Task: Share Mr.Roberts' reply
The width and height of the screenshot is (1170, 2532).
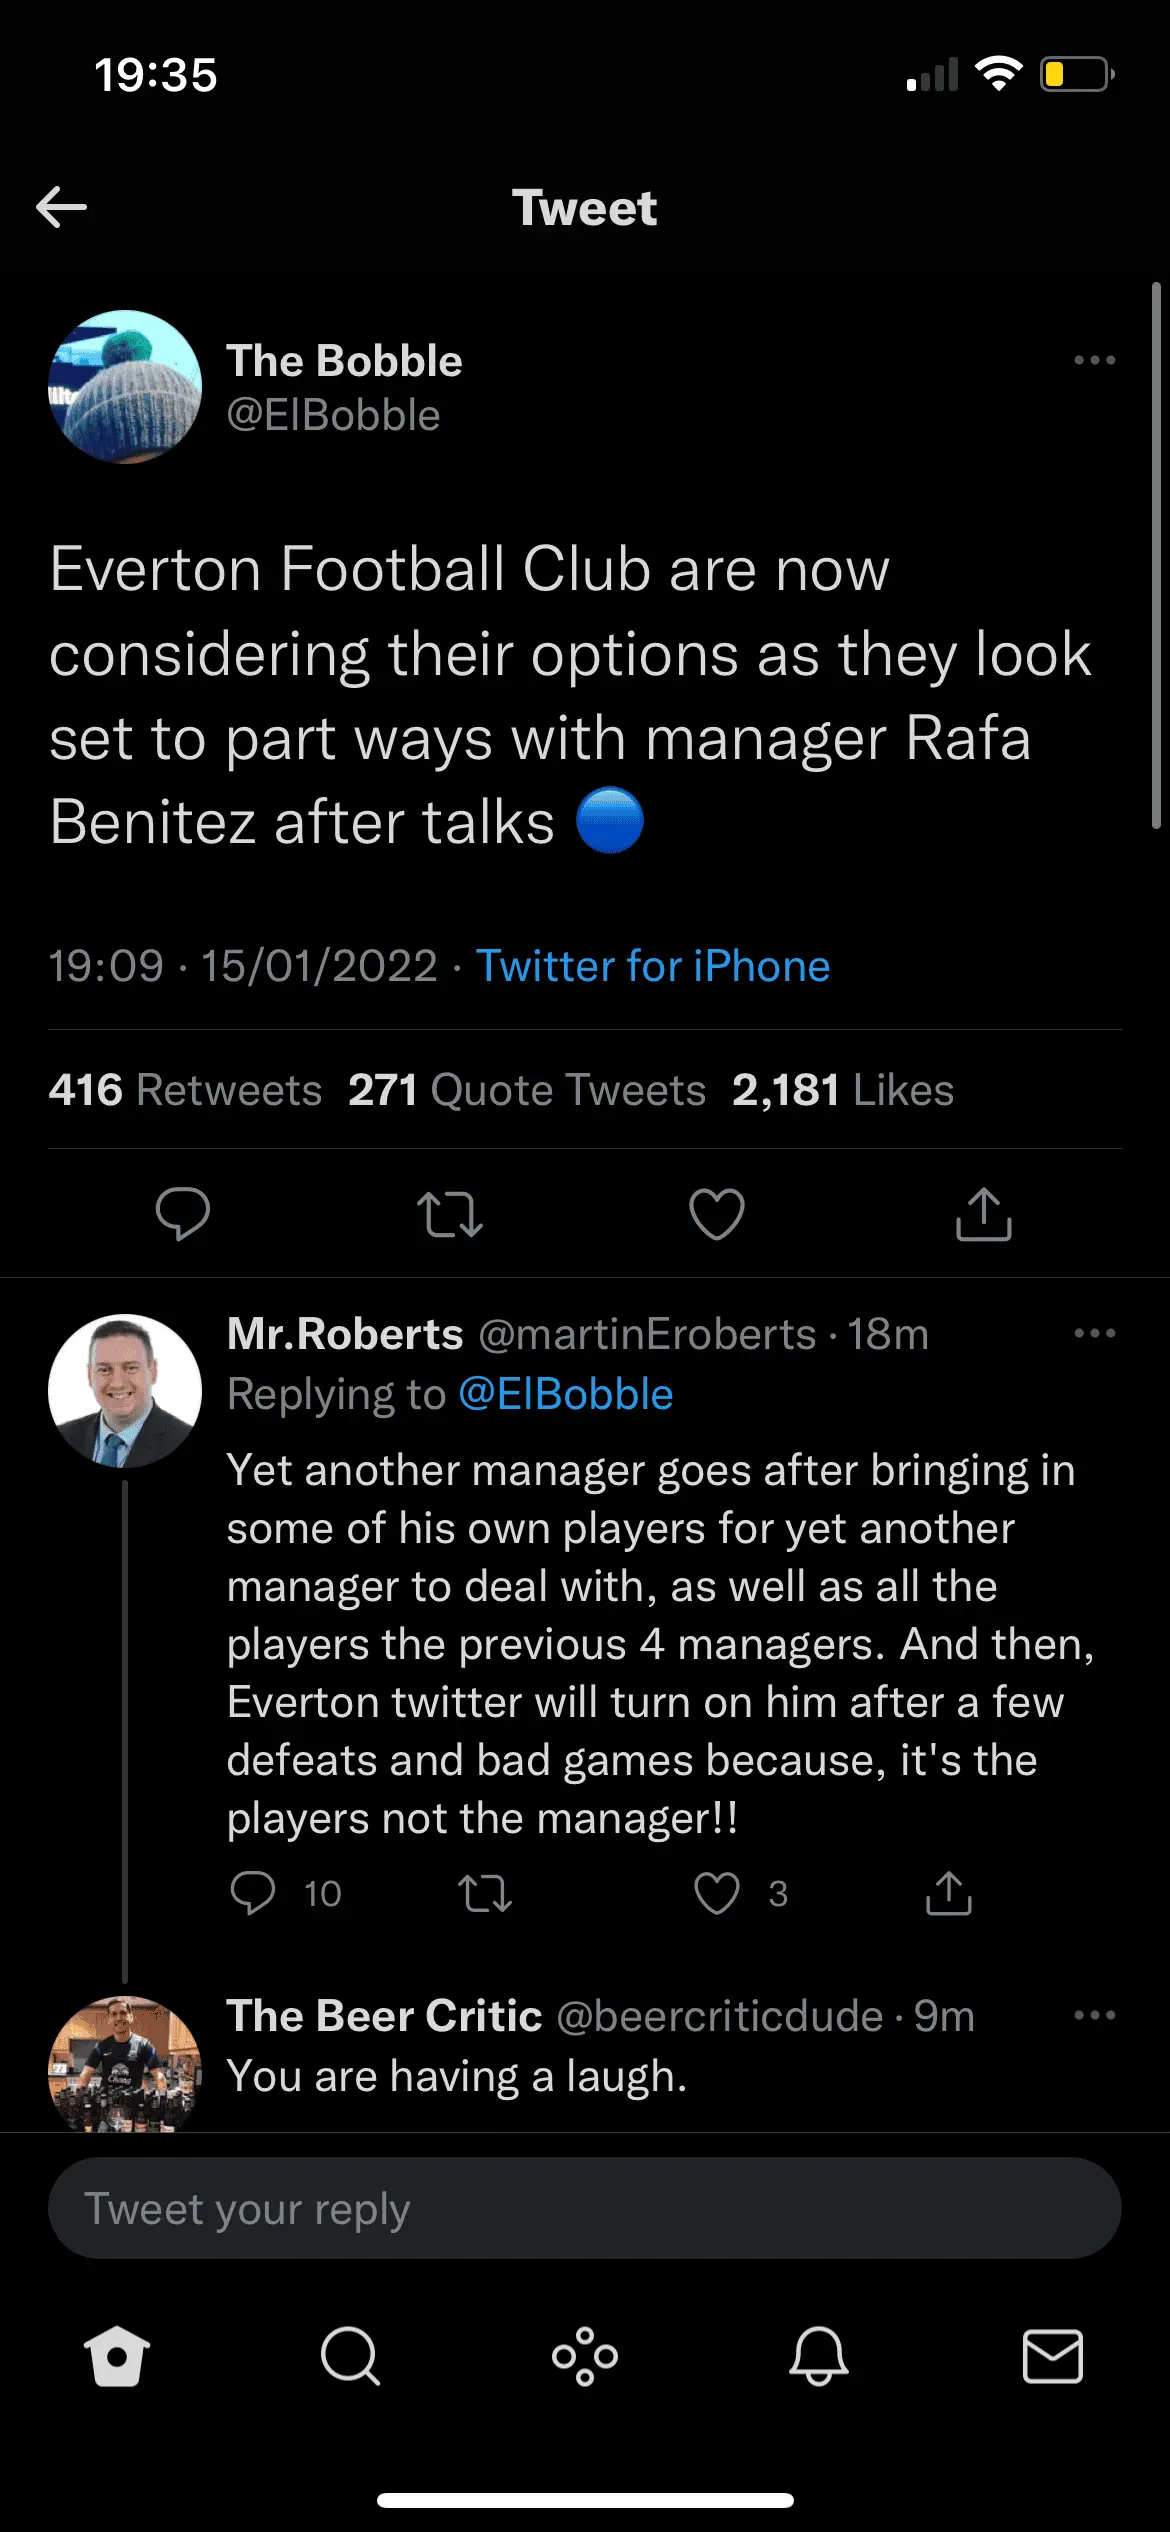Action: point(949,1893)
